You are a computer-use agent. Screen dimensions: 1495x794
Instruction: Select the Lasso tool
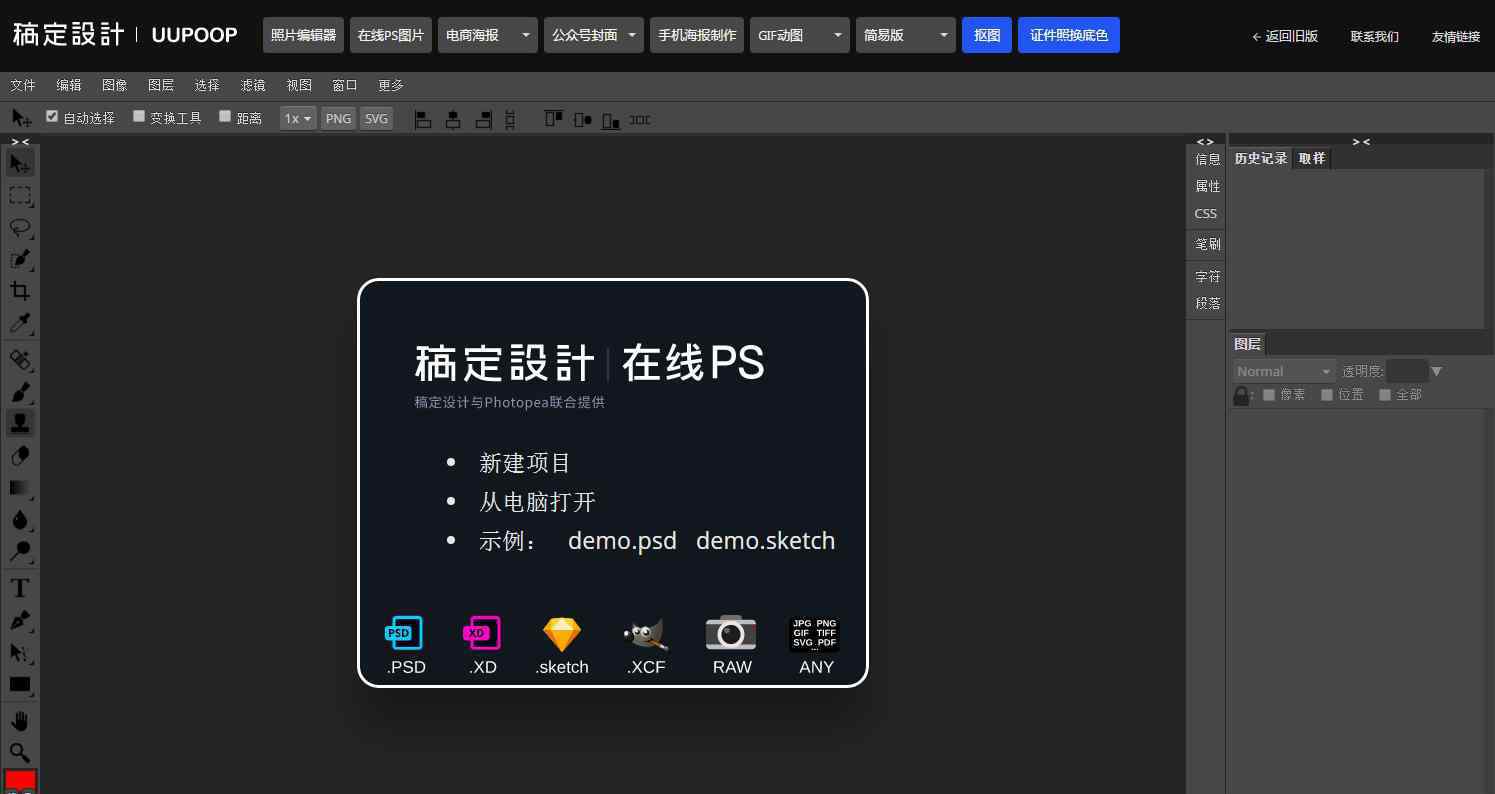coord(20,227)
